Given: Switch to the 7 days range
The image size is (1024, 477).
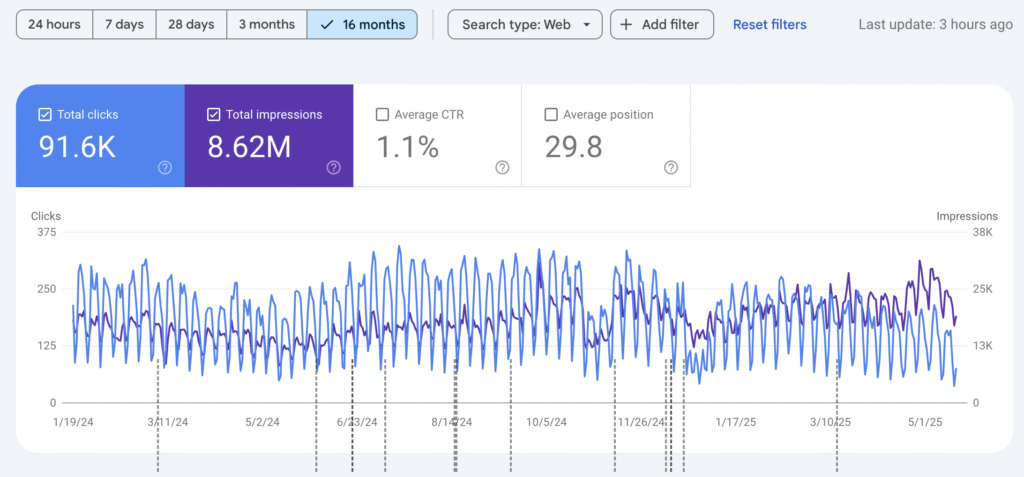Looking at the screenshot, I should pos(123,24).
